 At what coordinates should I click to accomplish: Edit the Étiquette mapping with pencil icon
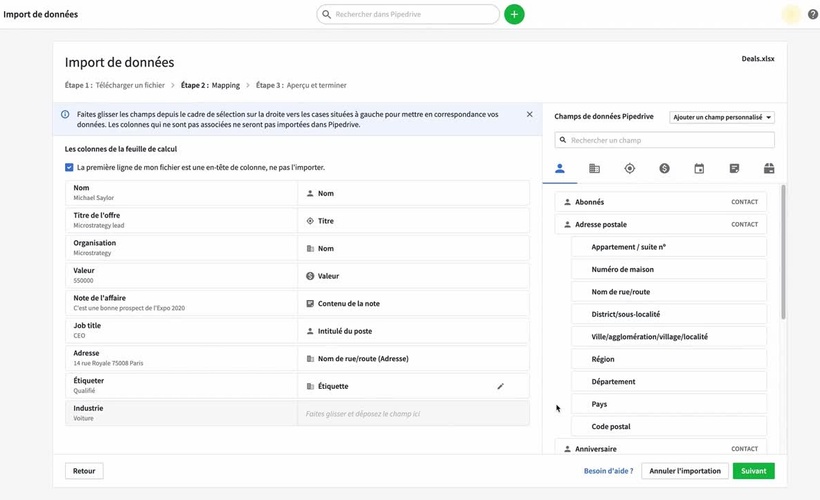pos(501,386)
